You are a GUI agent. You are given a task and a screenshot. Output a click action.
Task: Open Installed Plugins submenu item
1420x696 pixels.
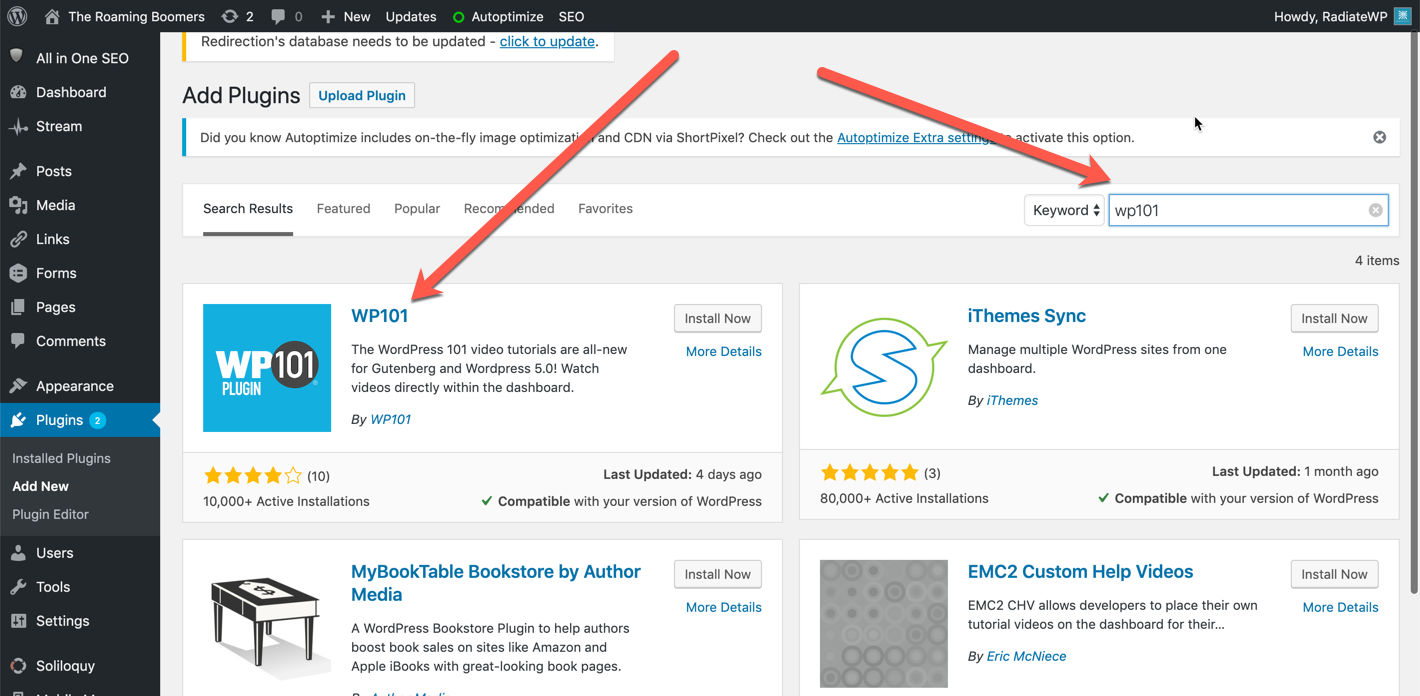(61, 458)
